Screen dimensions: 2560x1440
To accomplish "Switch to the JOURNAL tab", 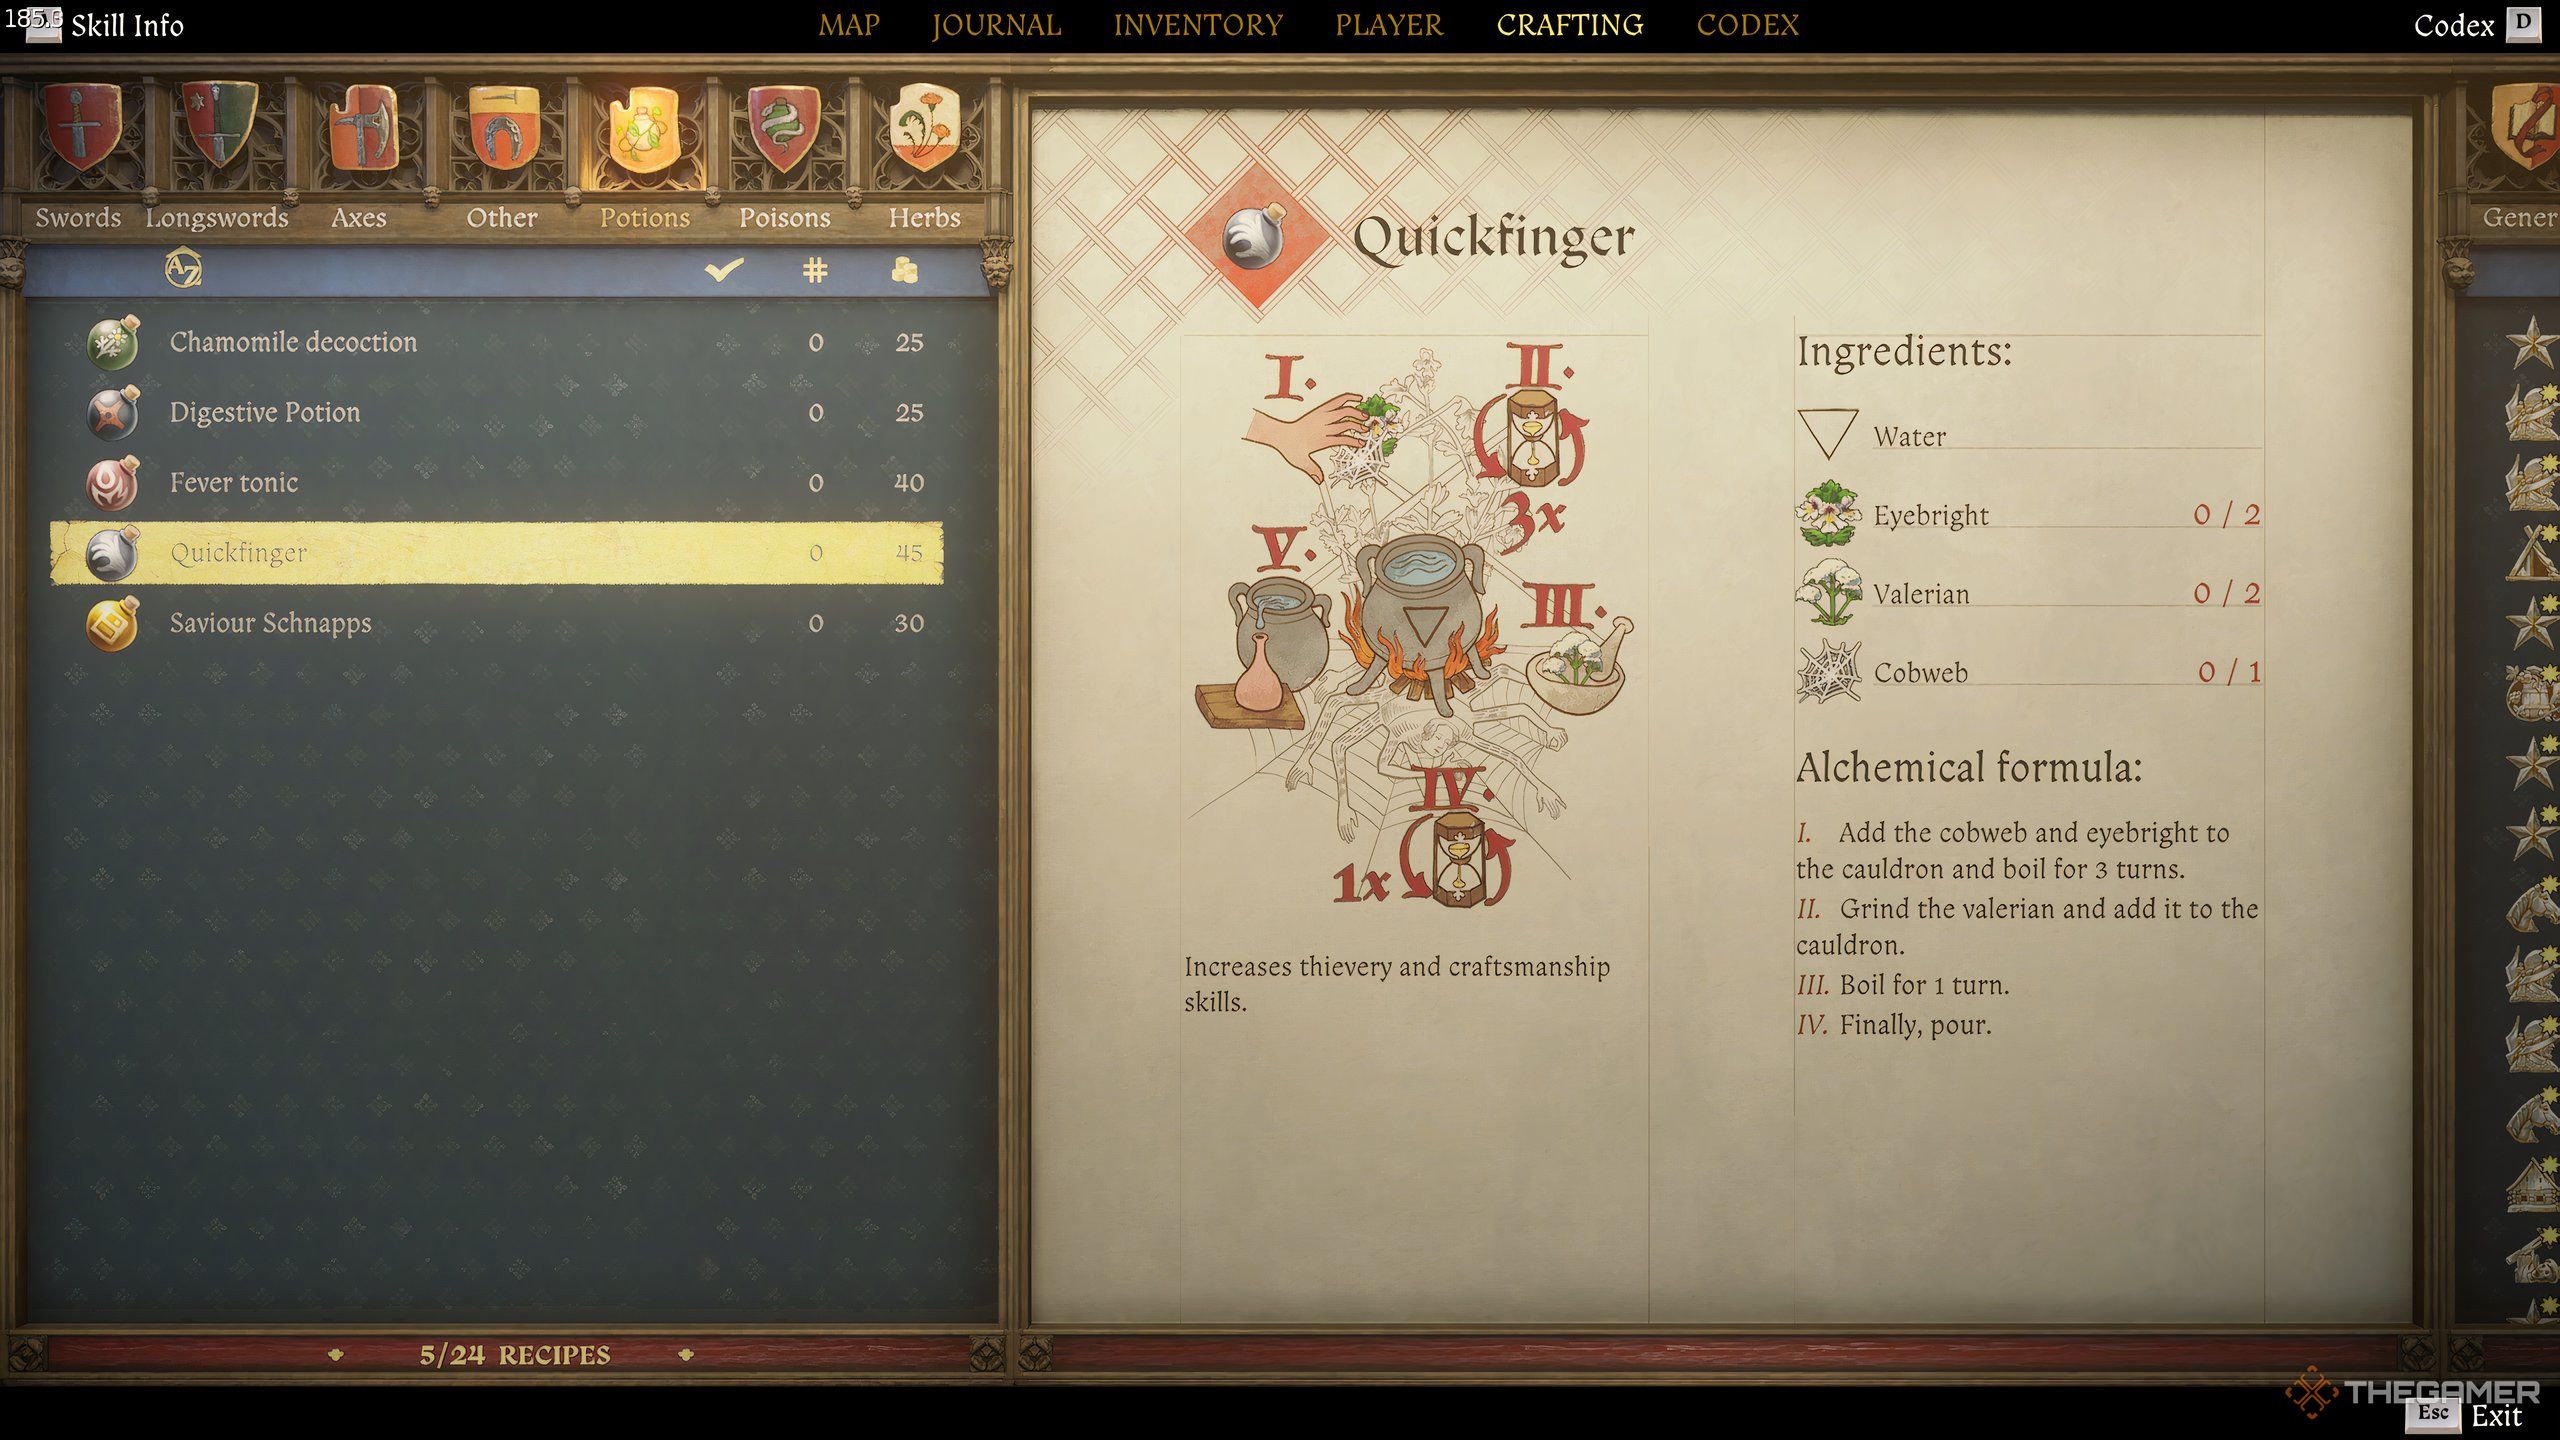I will click(999, 25).
